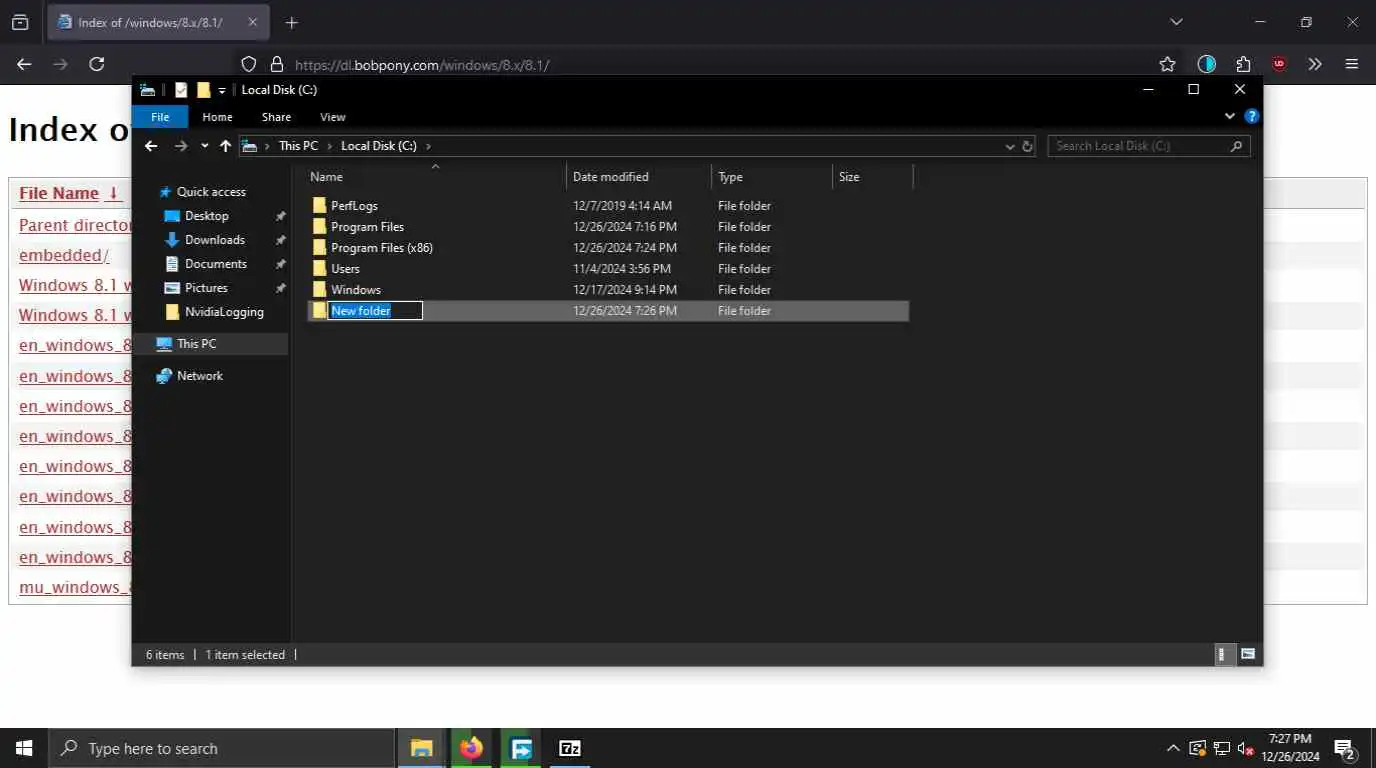
Task: Select the Windows folder
Action: point(356,290)
